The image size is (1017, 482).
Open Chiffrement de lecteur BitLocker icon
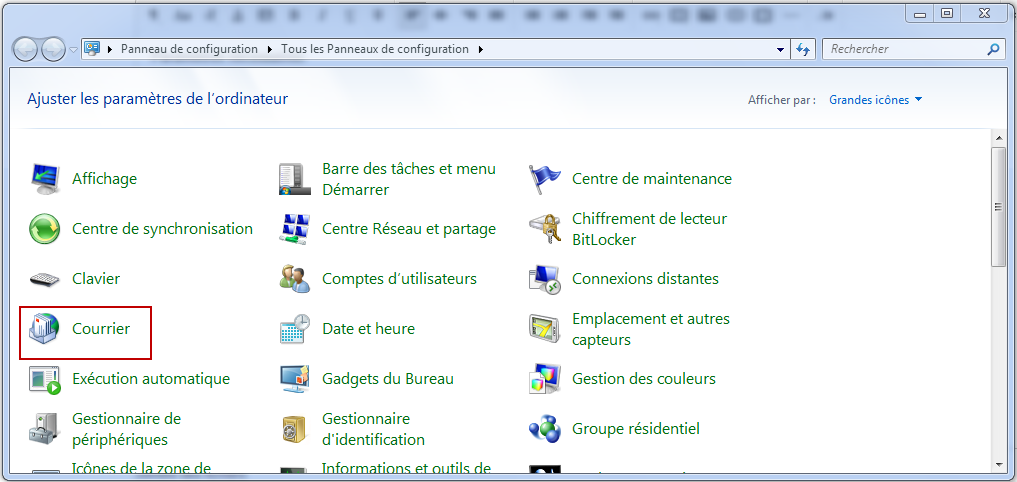[x=545, y=229]
